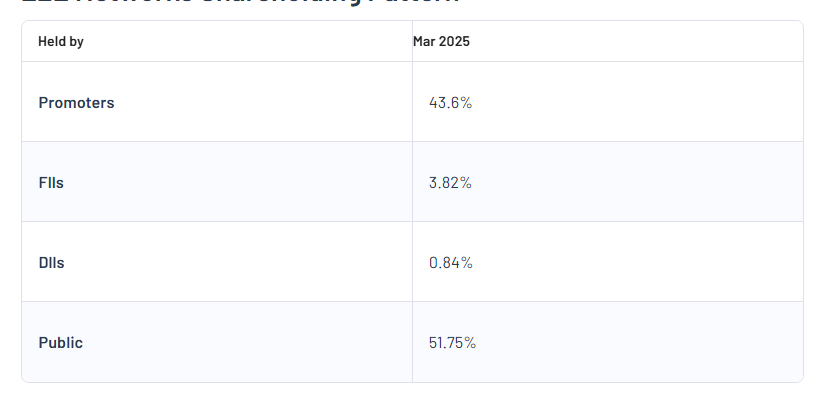Click the line below the header row
This screenshot has height=396, width=820.
click(x=412, y=61)
